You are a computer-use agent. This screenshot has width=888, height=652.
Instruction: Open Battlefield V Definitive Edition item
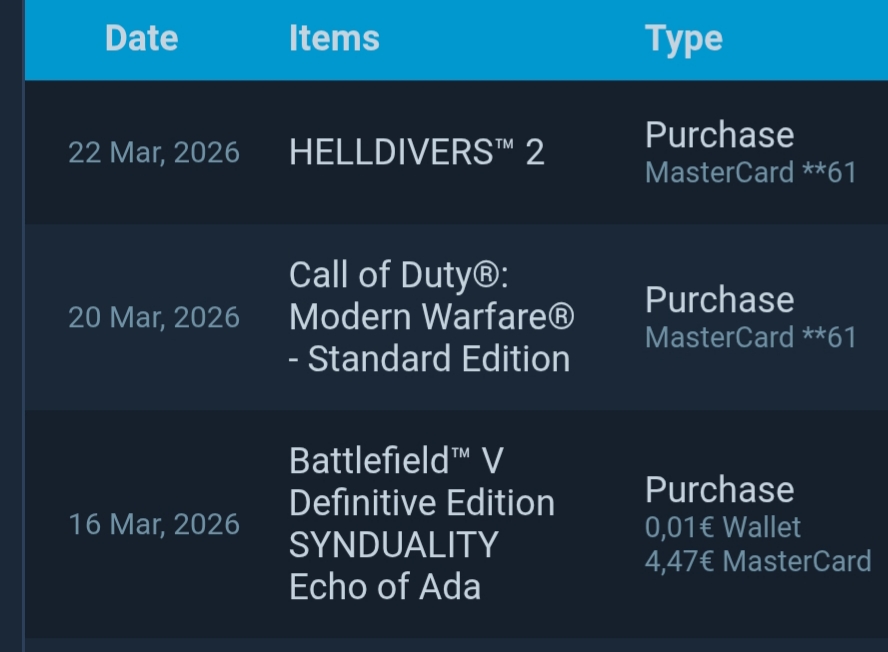422,481
